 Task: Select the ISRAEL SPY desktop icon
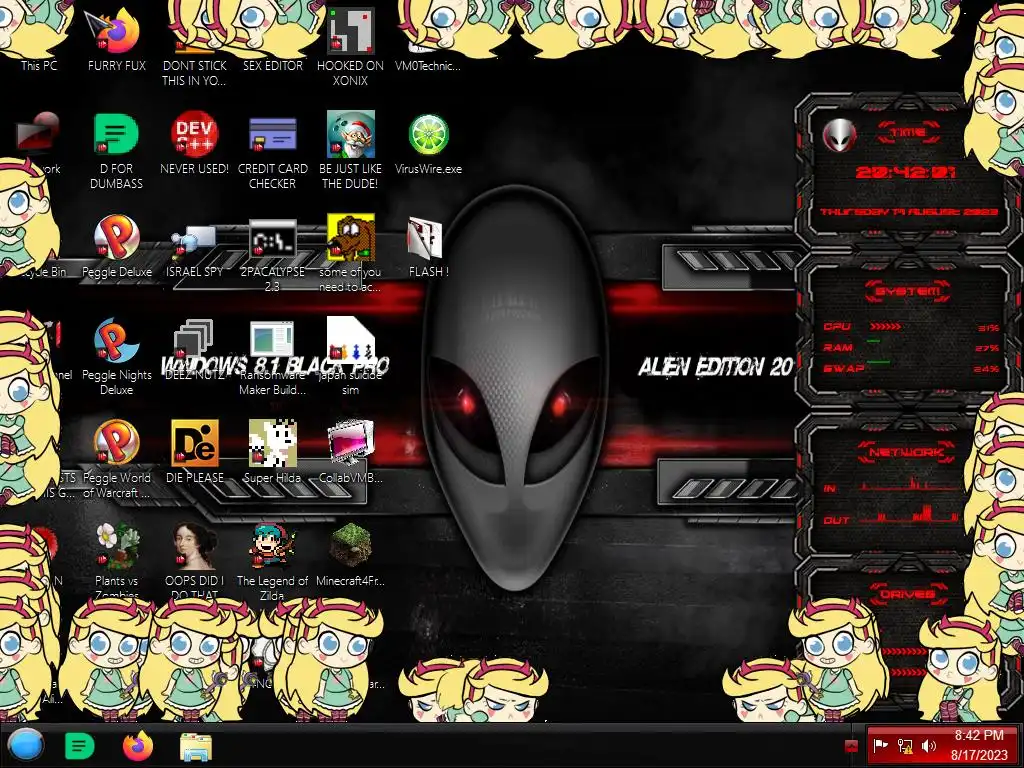click(x=195, y=242)
